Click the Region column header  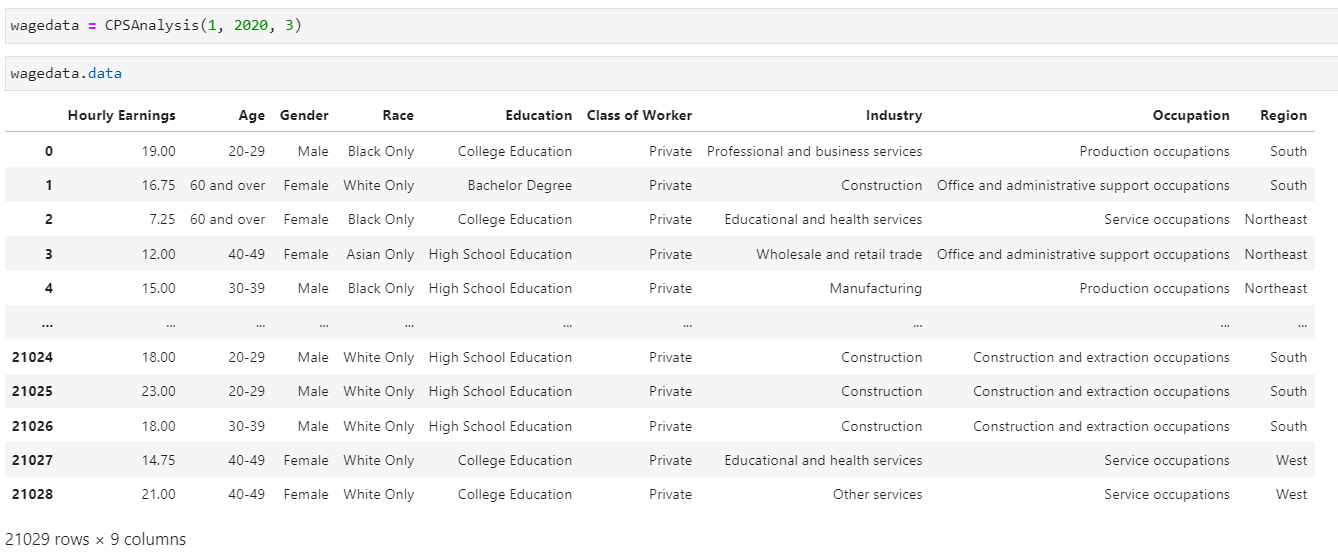1284,115
